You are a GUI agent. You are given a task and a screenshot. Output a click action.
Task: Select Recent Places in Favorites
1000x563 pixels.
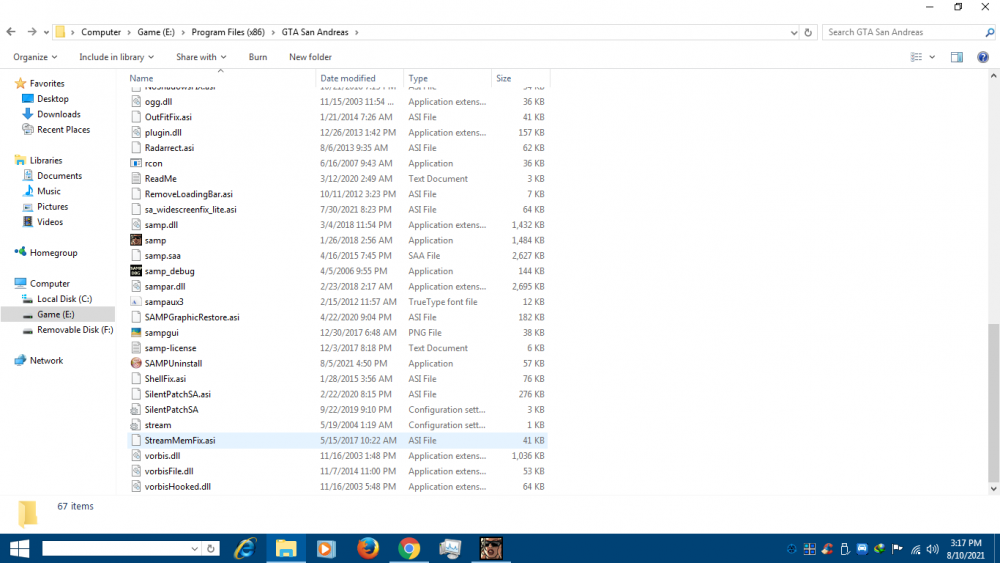pos(63,129)
